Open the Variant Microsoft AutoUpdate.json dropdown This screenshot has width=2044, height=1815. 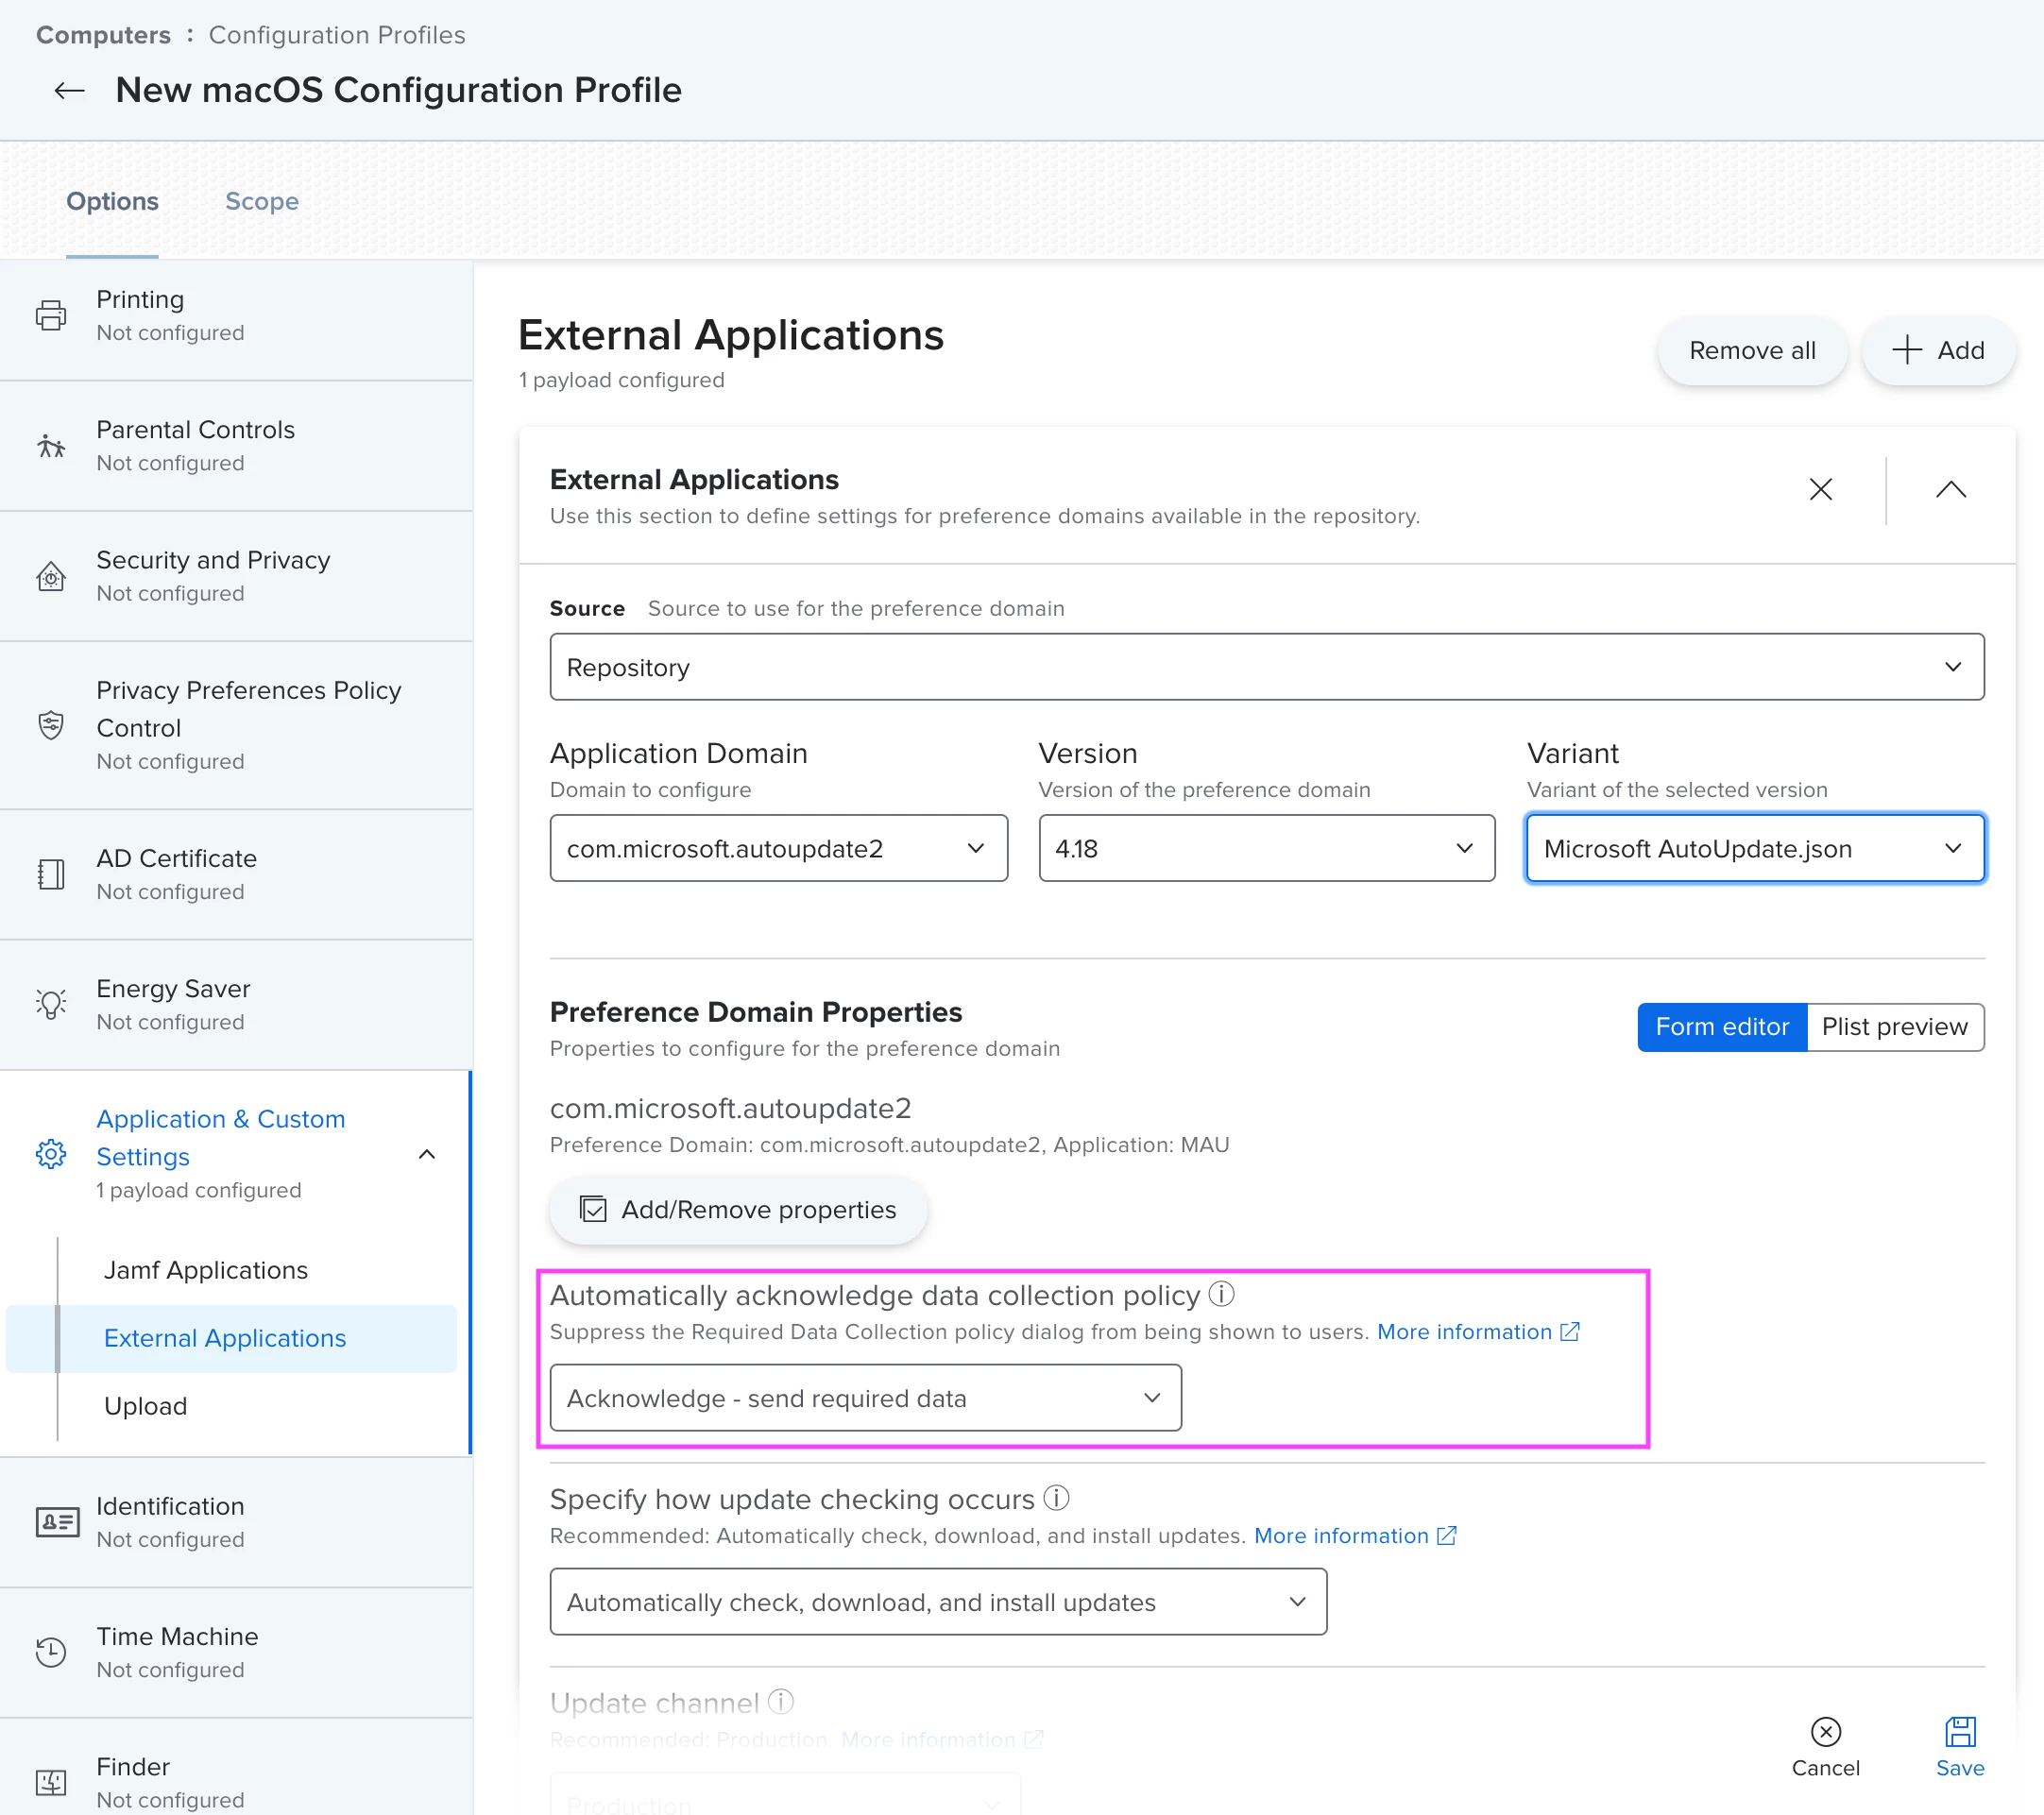[1755, 848]
